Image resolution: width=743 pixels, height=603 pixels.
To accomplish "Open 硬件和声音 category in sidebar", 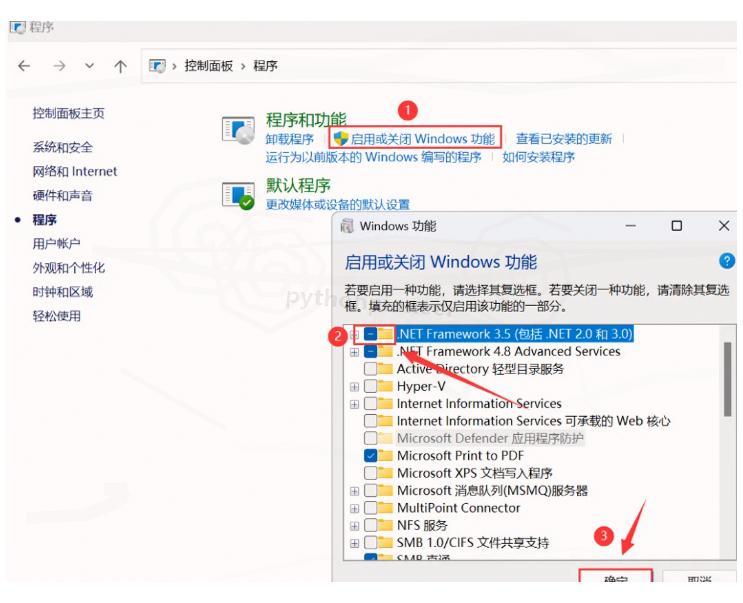I will point(63,196).
